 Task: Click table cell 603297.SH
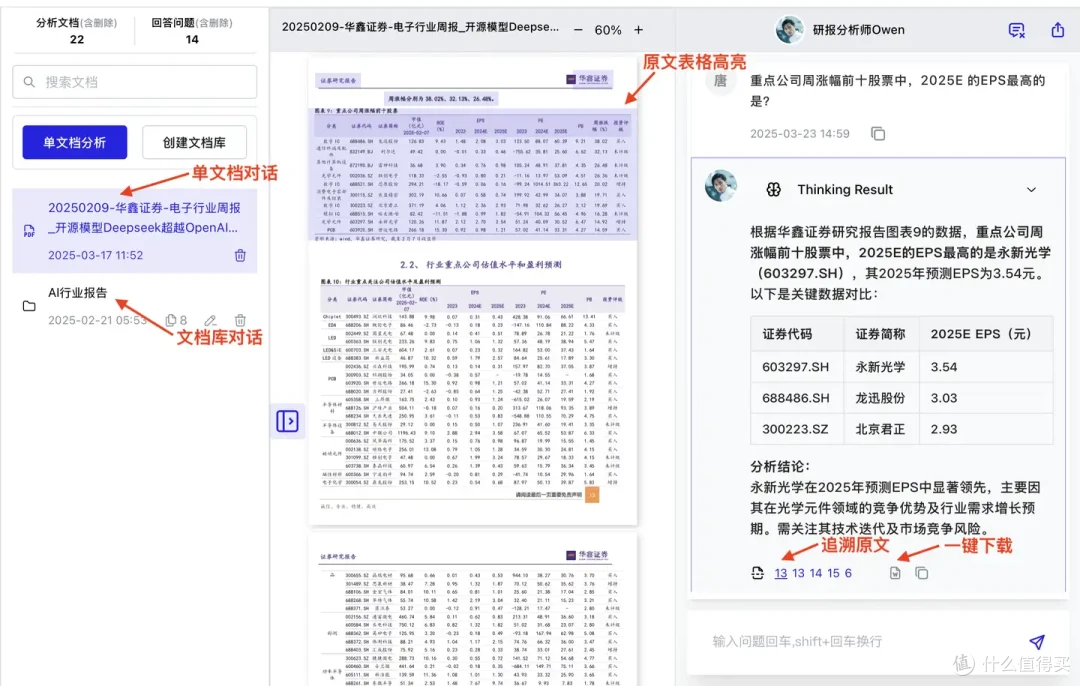click(x=796, y=367)
